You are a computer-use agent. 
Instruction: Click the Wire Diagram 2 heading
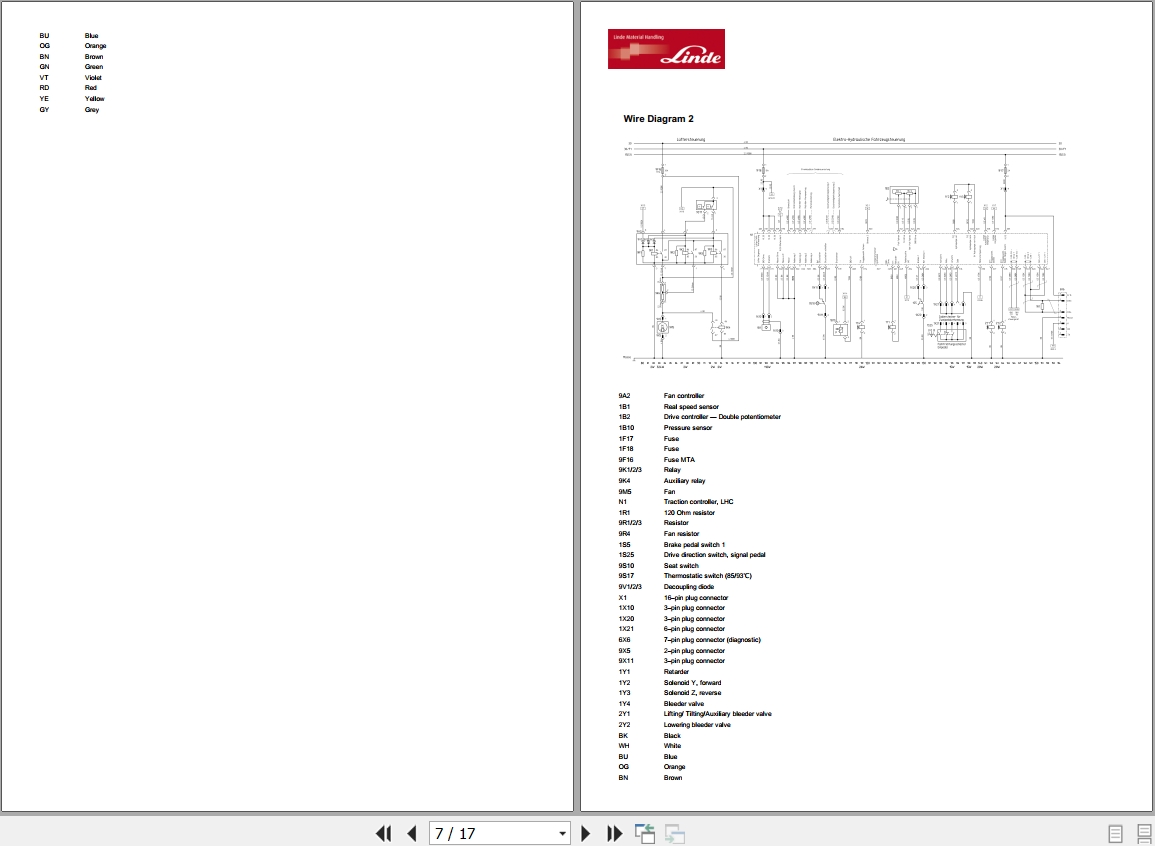(658, 119)
